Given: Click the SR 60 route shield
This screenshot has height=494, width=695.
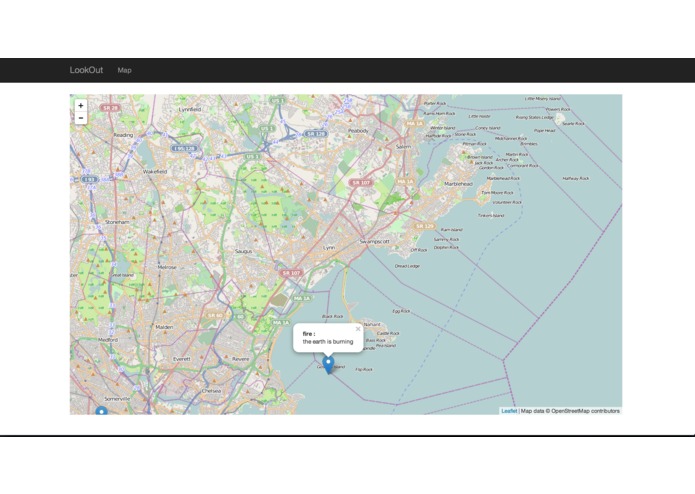Looking at the screenshot, I should (x=215, y=315).
